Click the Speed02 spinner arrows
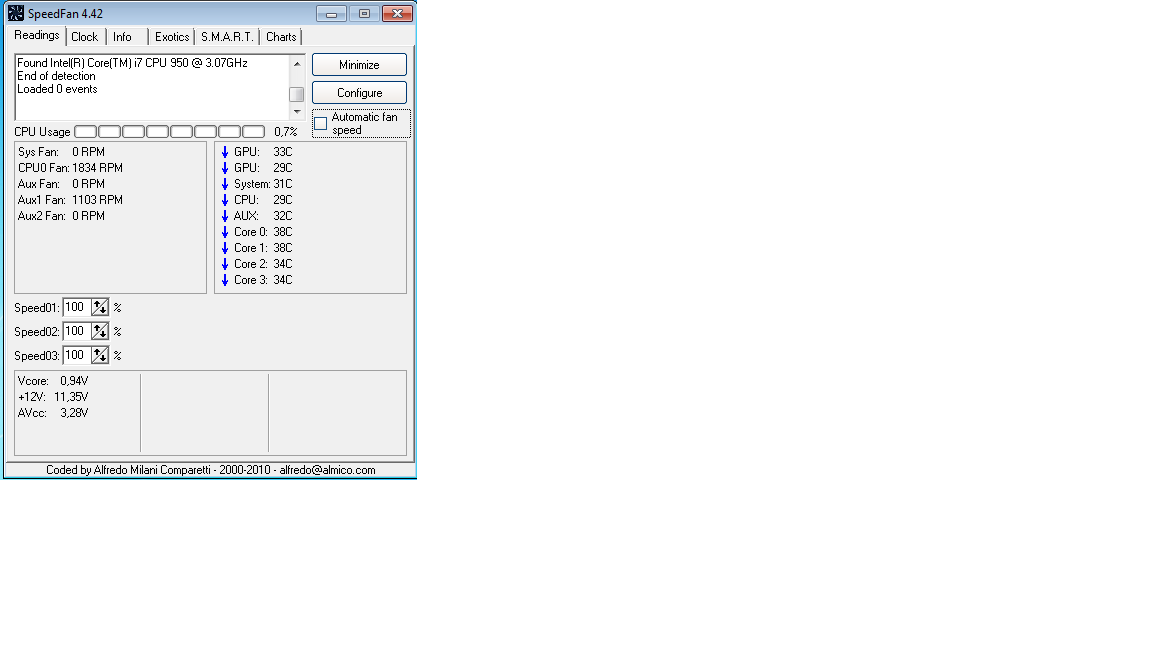The width and height of the screenshot is (1152, 648). tap(100, 331)
